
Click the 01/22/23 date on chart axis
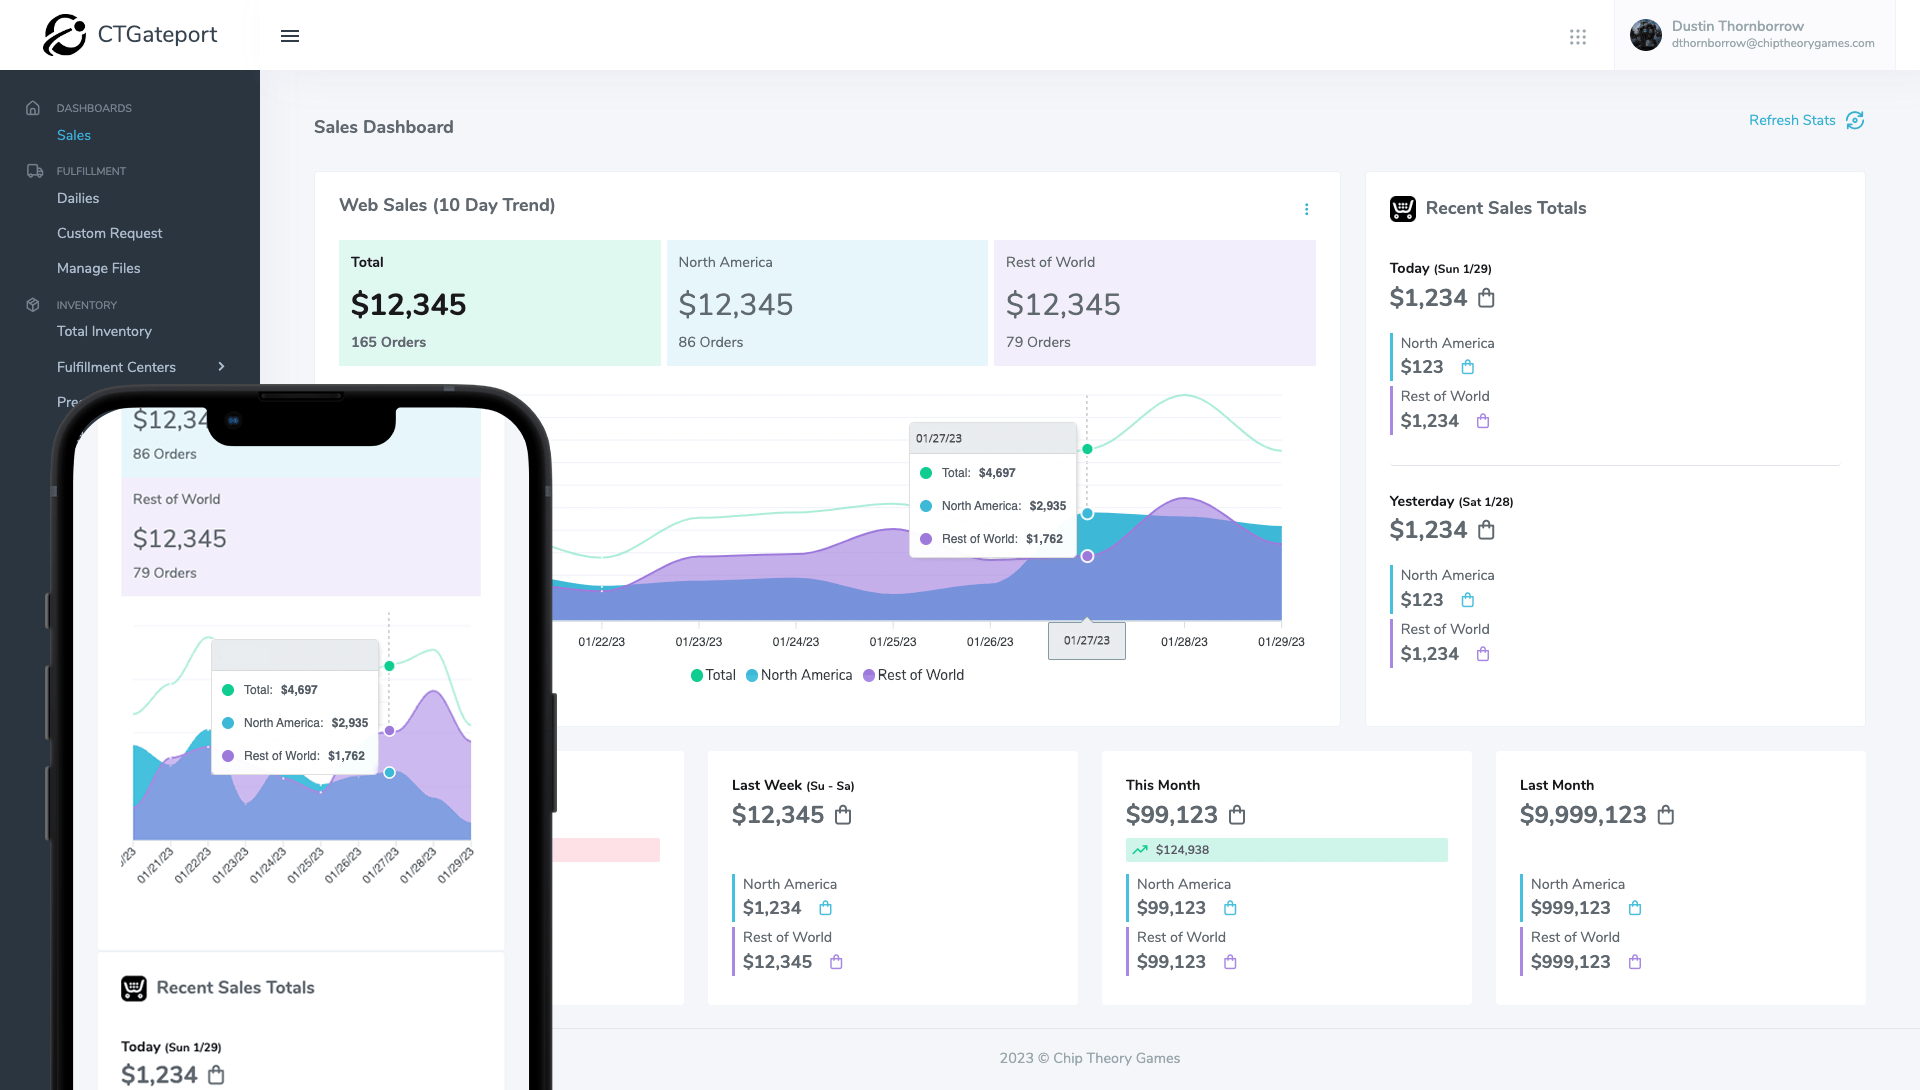(x=601, y=642)
